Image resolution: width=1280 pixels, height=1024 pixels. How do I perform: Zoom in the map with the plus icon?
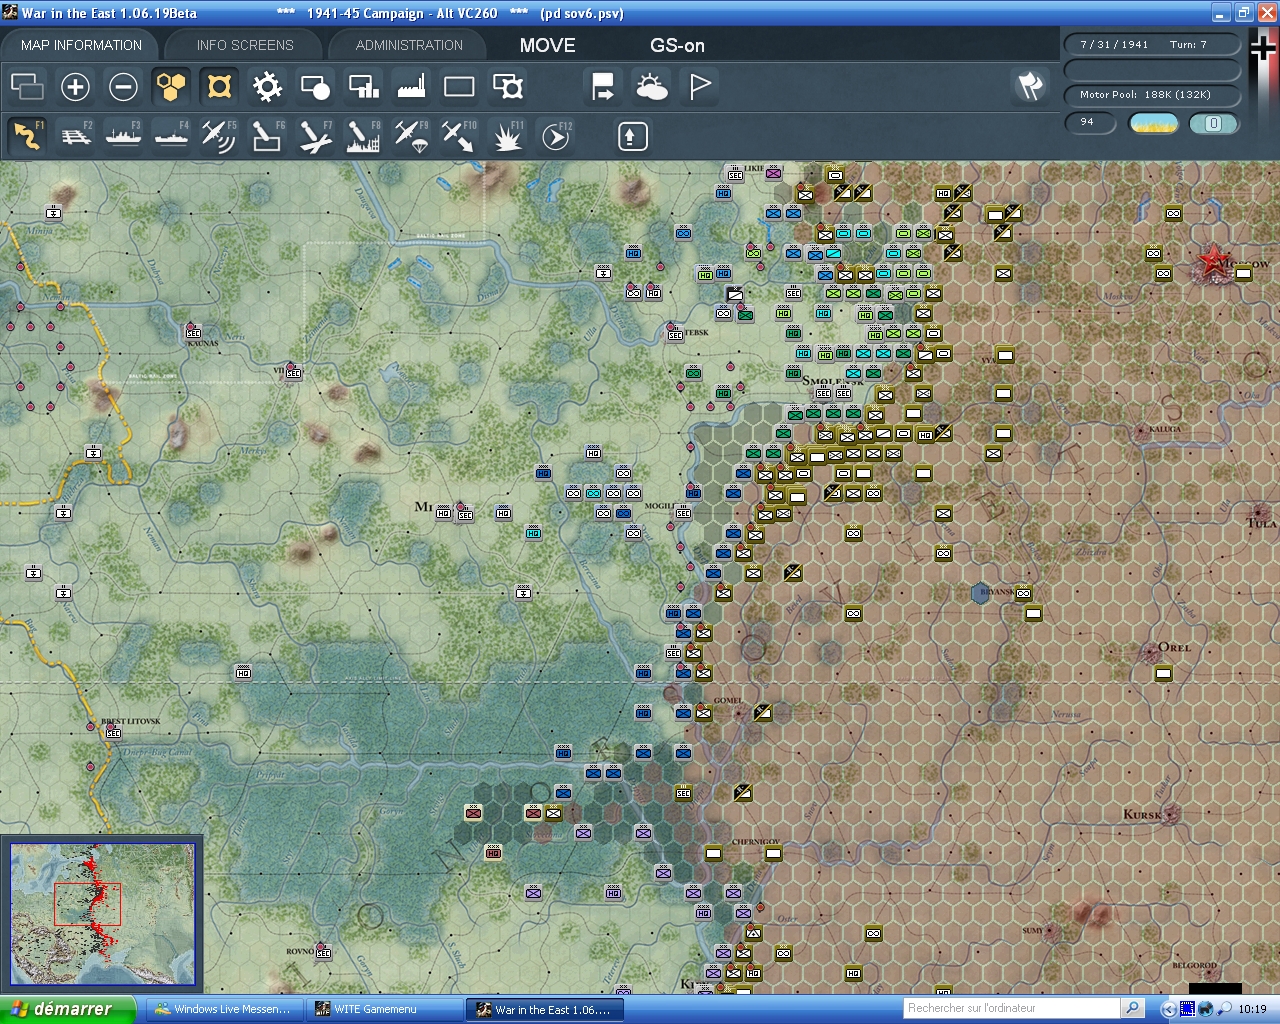[75, 87]
